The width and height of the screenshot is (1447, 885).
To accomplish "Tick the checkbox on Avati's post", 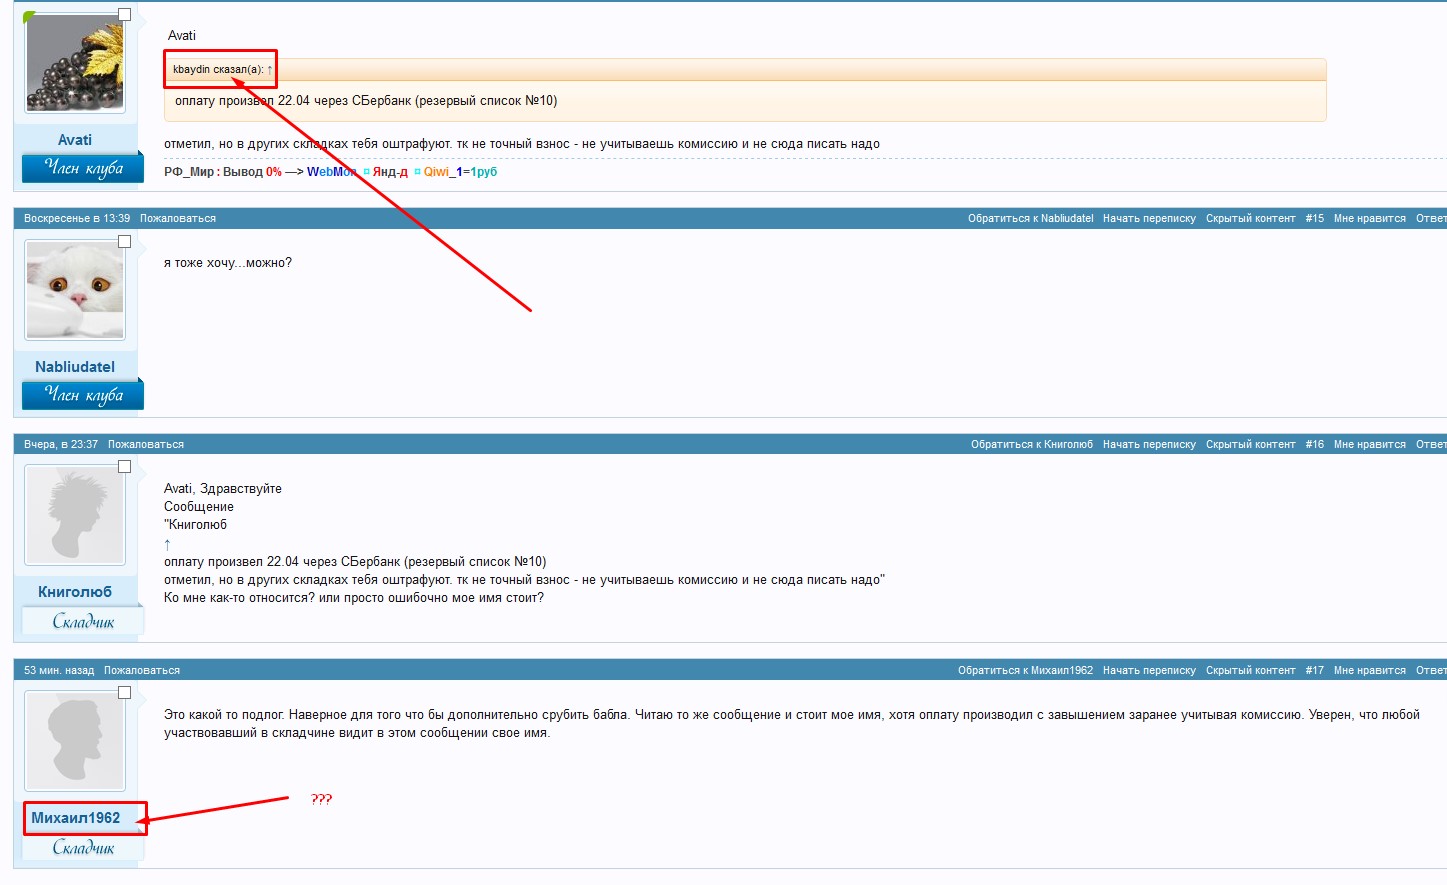I will (124, 15).
